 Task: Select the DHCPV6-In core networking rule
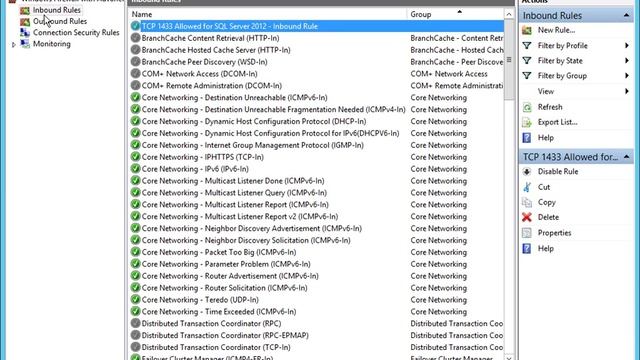pyautogui.click(x=270, y=133)
